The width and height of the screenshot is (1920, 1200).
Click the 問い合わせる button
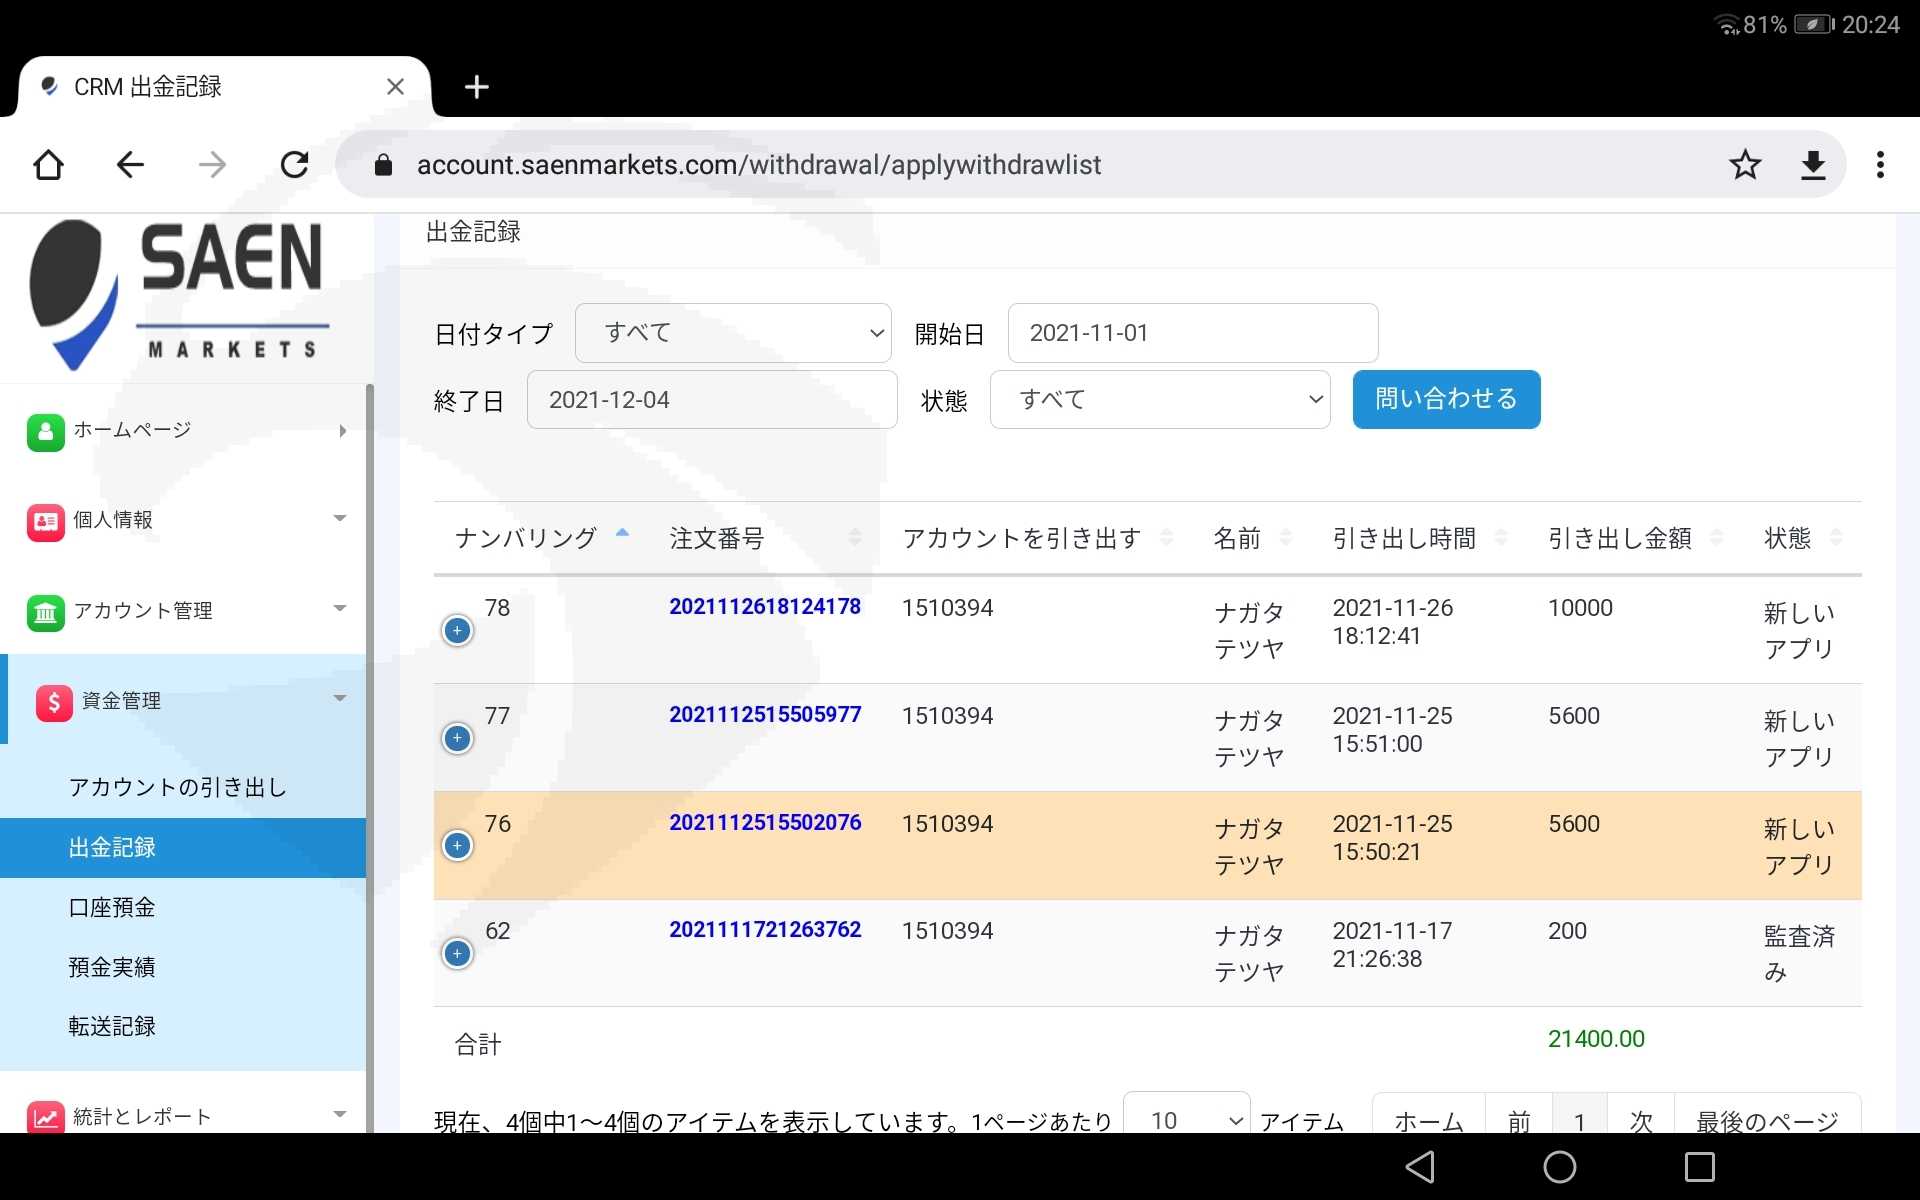tap(1445, 399)
